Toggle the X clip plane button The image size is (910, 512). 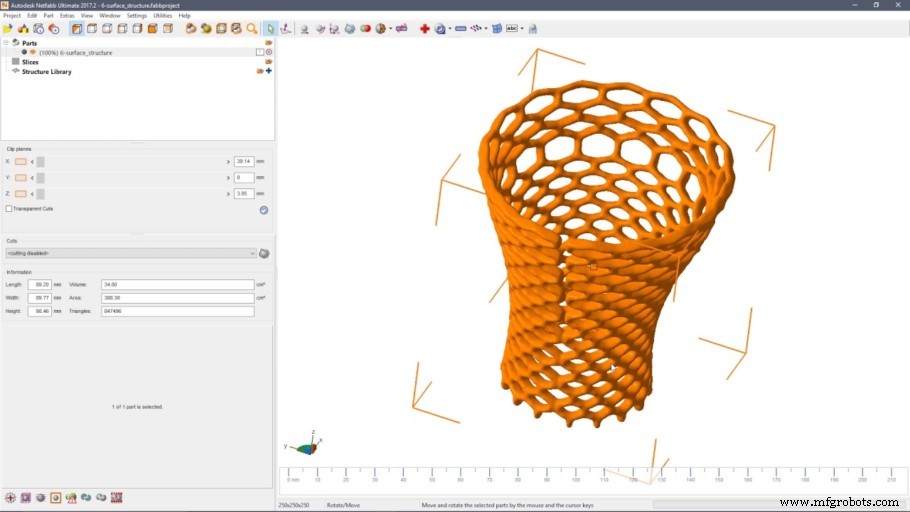pyautogui.click(x=21, y=161)
